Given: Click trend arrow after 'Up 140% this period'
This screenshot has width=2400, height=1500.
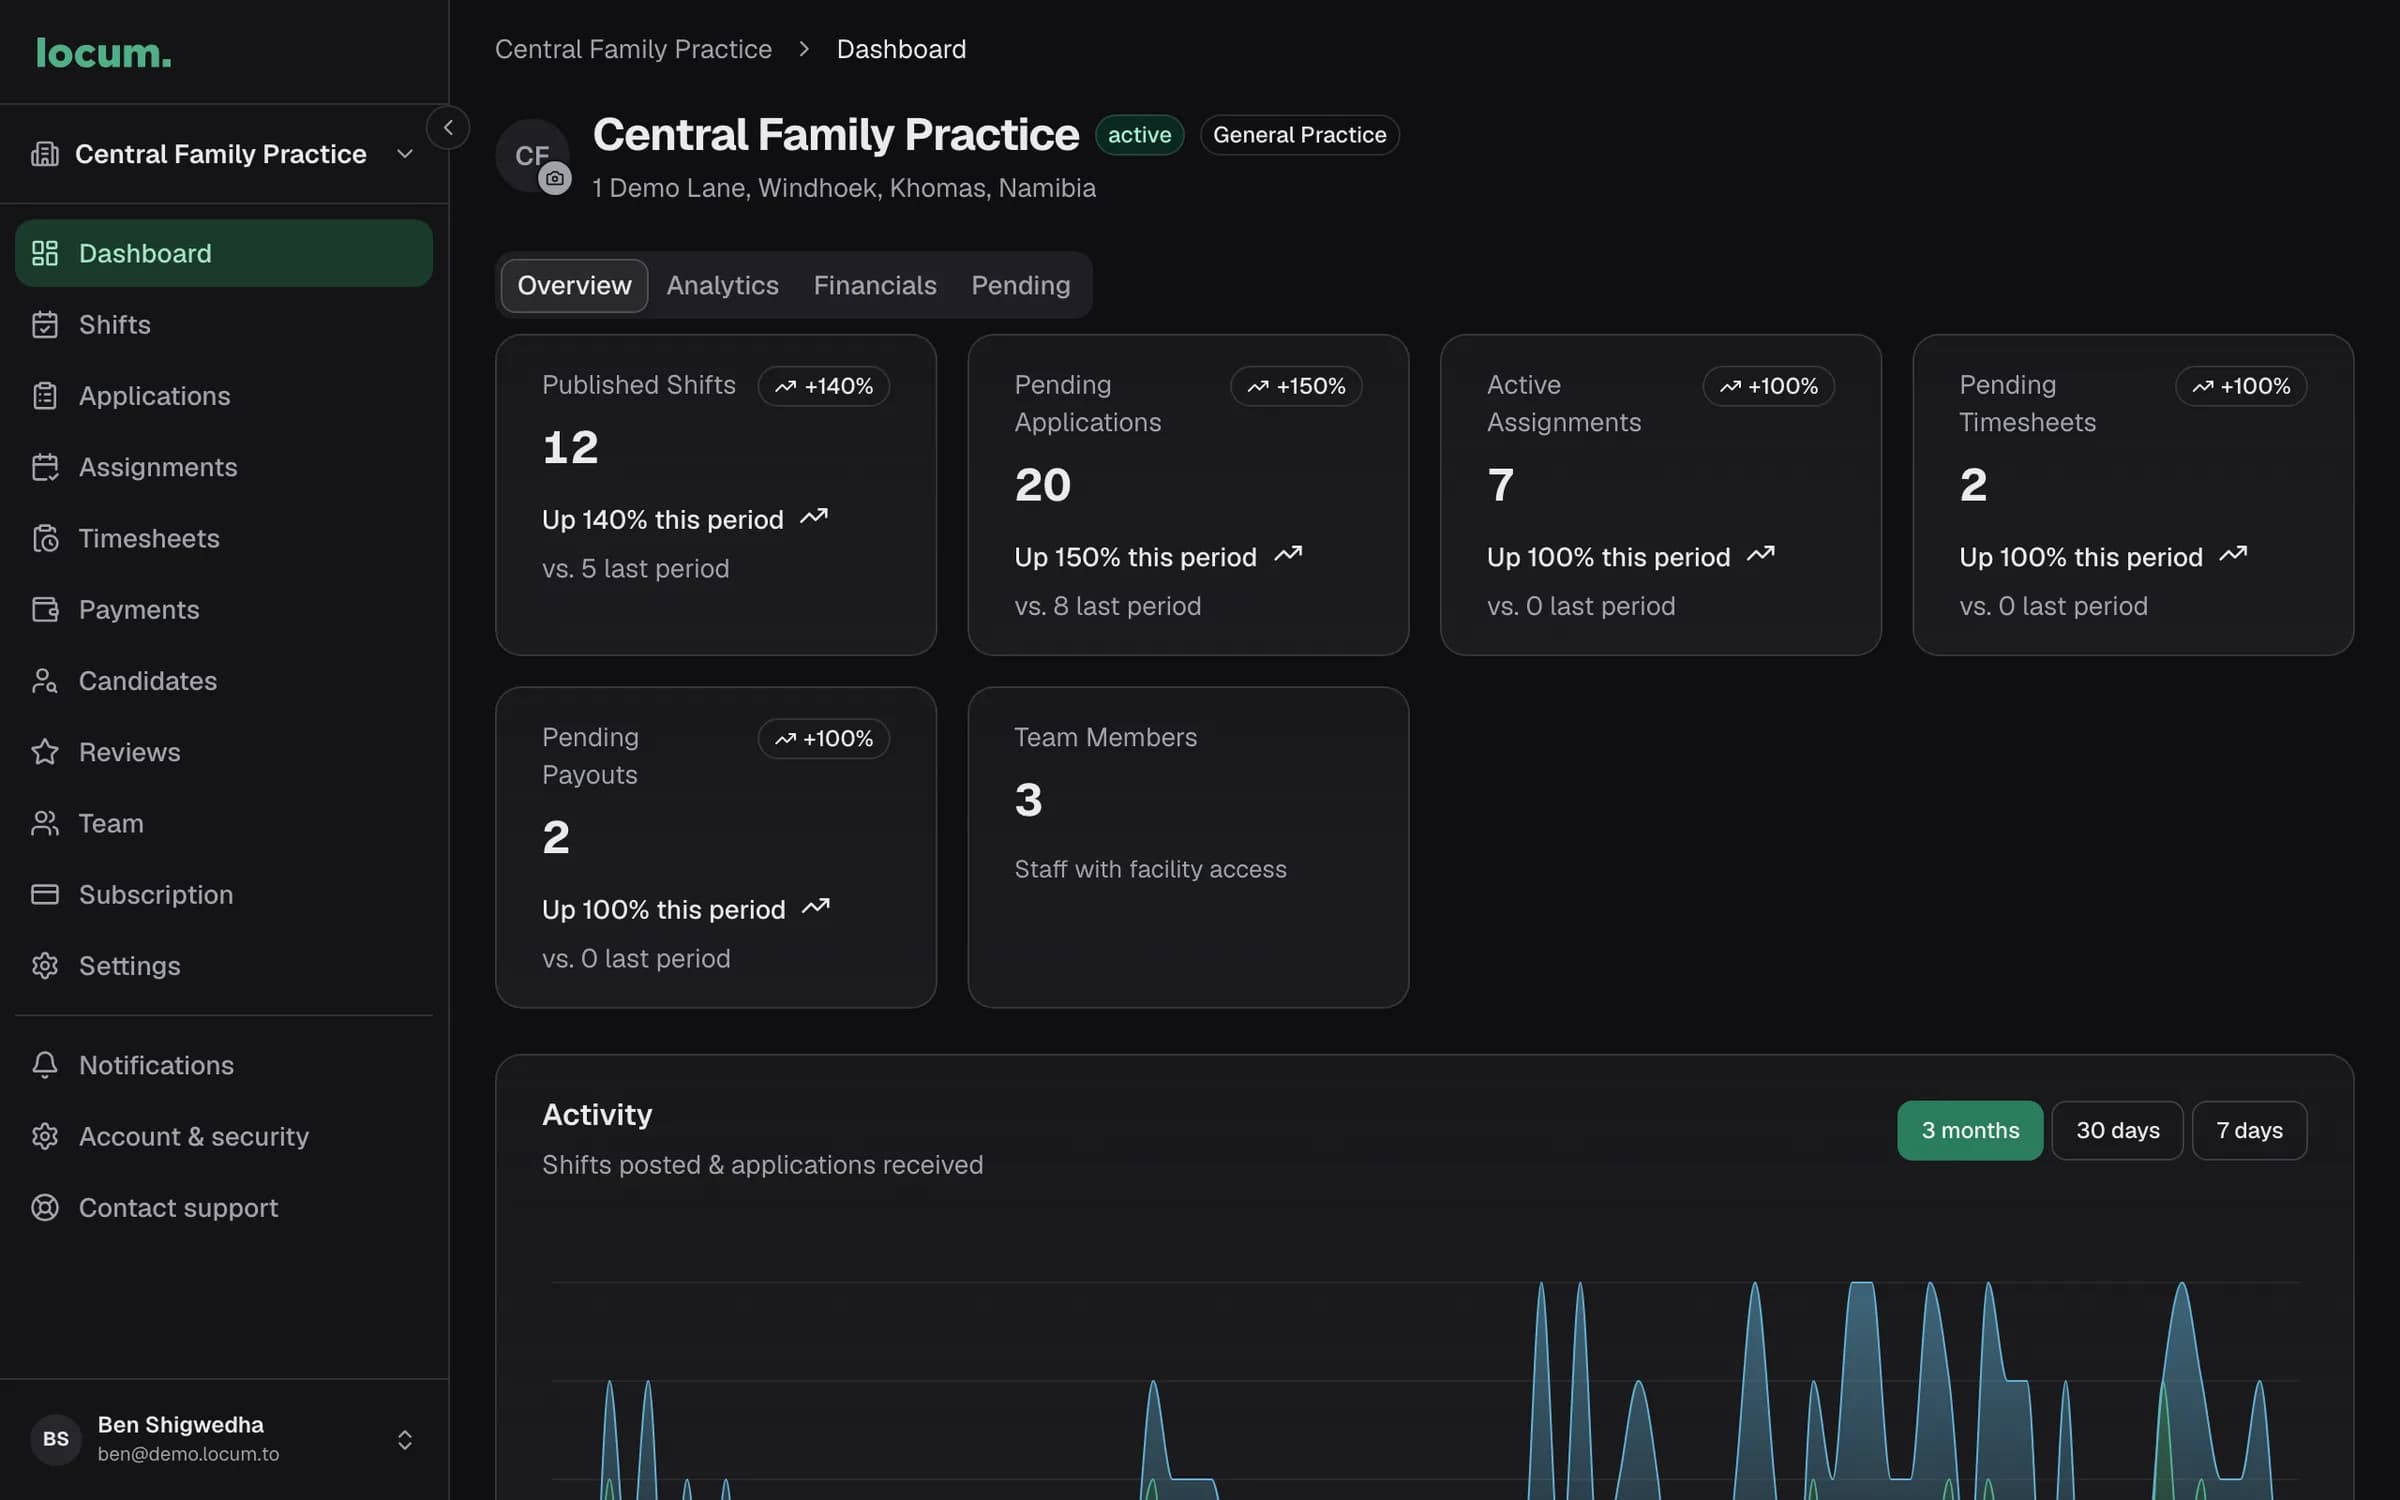Looking at the screenshot, I should [x=814, y=517].
